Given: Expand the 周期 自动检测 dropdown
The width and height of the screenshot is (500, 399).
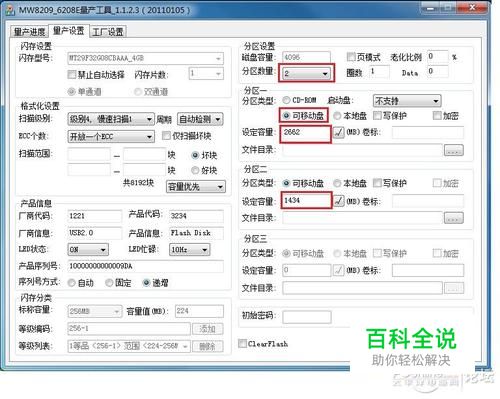Looking at the screenshot, I should point(200,119).
